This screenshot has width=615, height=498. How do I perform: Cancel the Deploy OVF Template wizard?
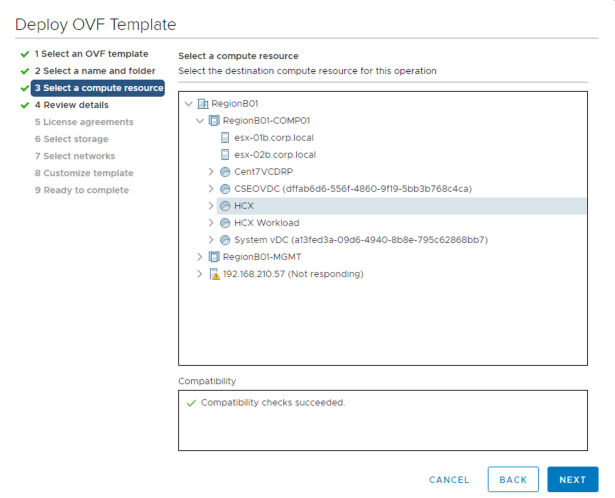click(449, 480)
